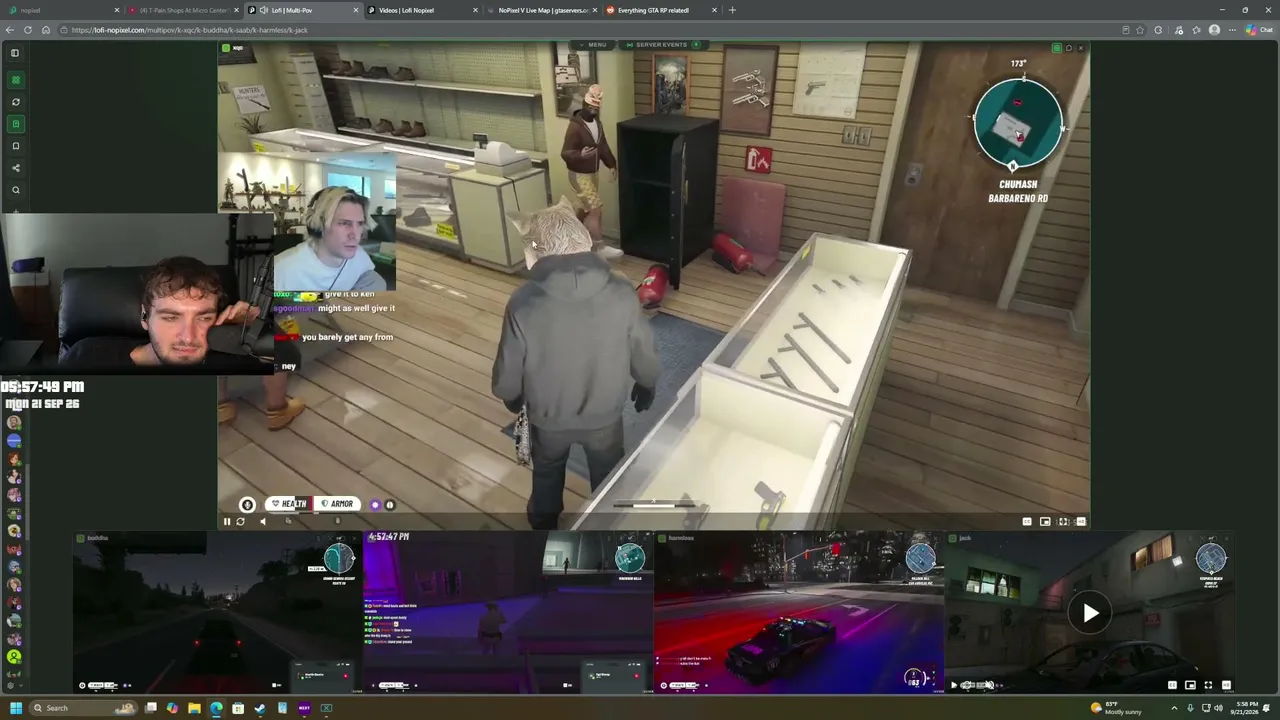Enter fullscreen on the main stream
Screen dimensions: 1280x720
[1063, 521]
